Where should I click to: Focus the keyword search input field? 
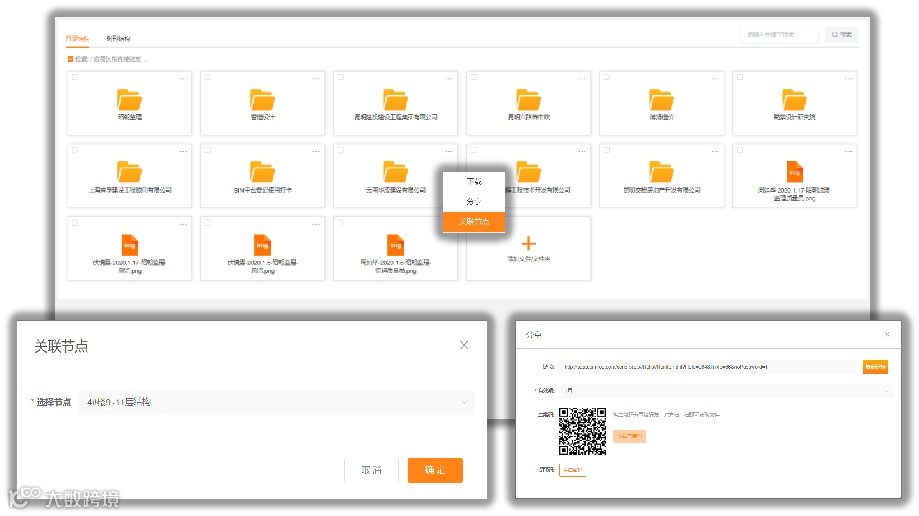779,35
